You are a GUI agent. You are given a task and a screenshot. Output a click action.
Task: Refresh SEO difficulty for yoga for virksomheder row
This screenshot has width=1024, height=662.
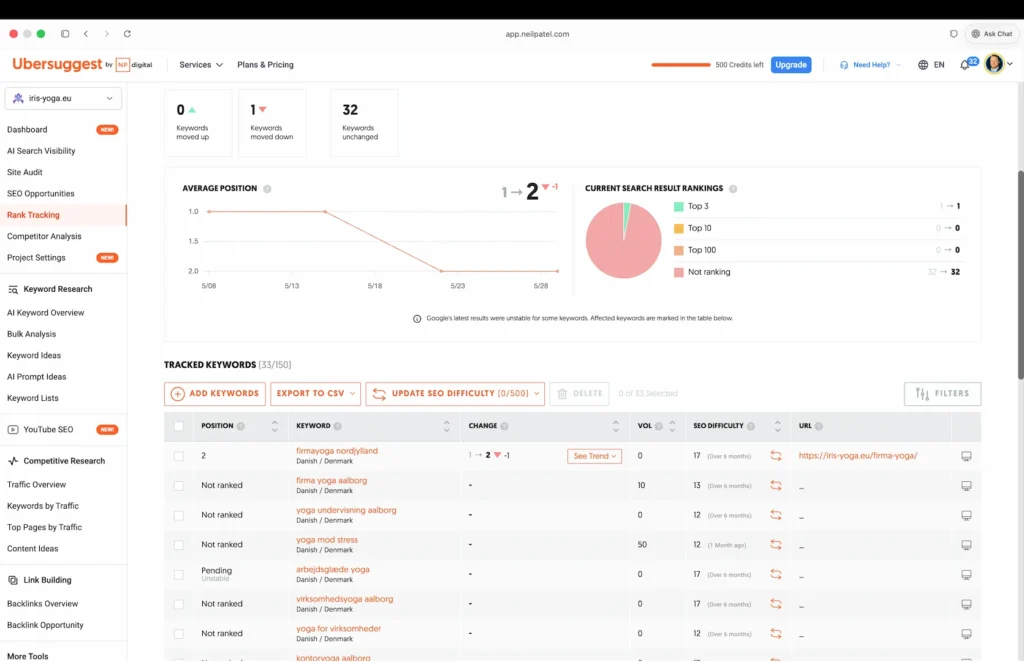[776, 633]
